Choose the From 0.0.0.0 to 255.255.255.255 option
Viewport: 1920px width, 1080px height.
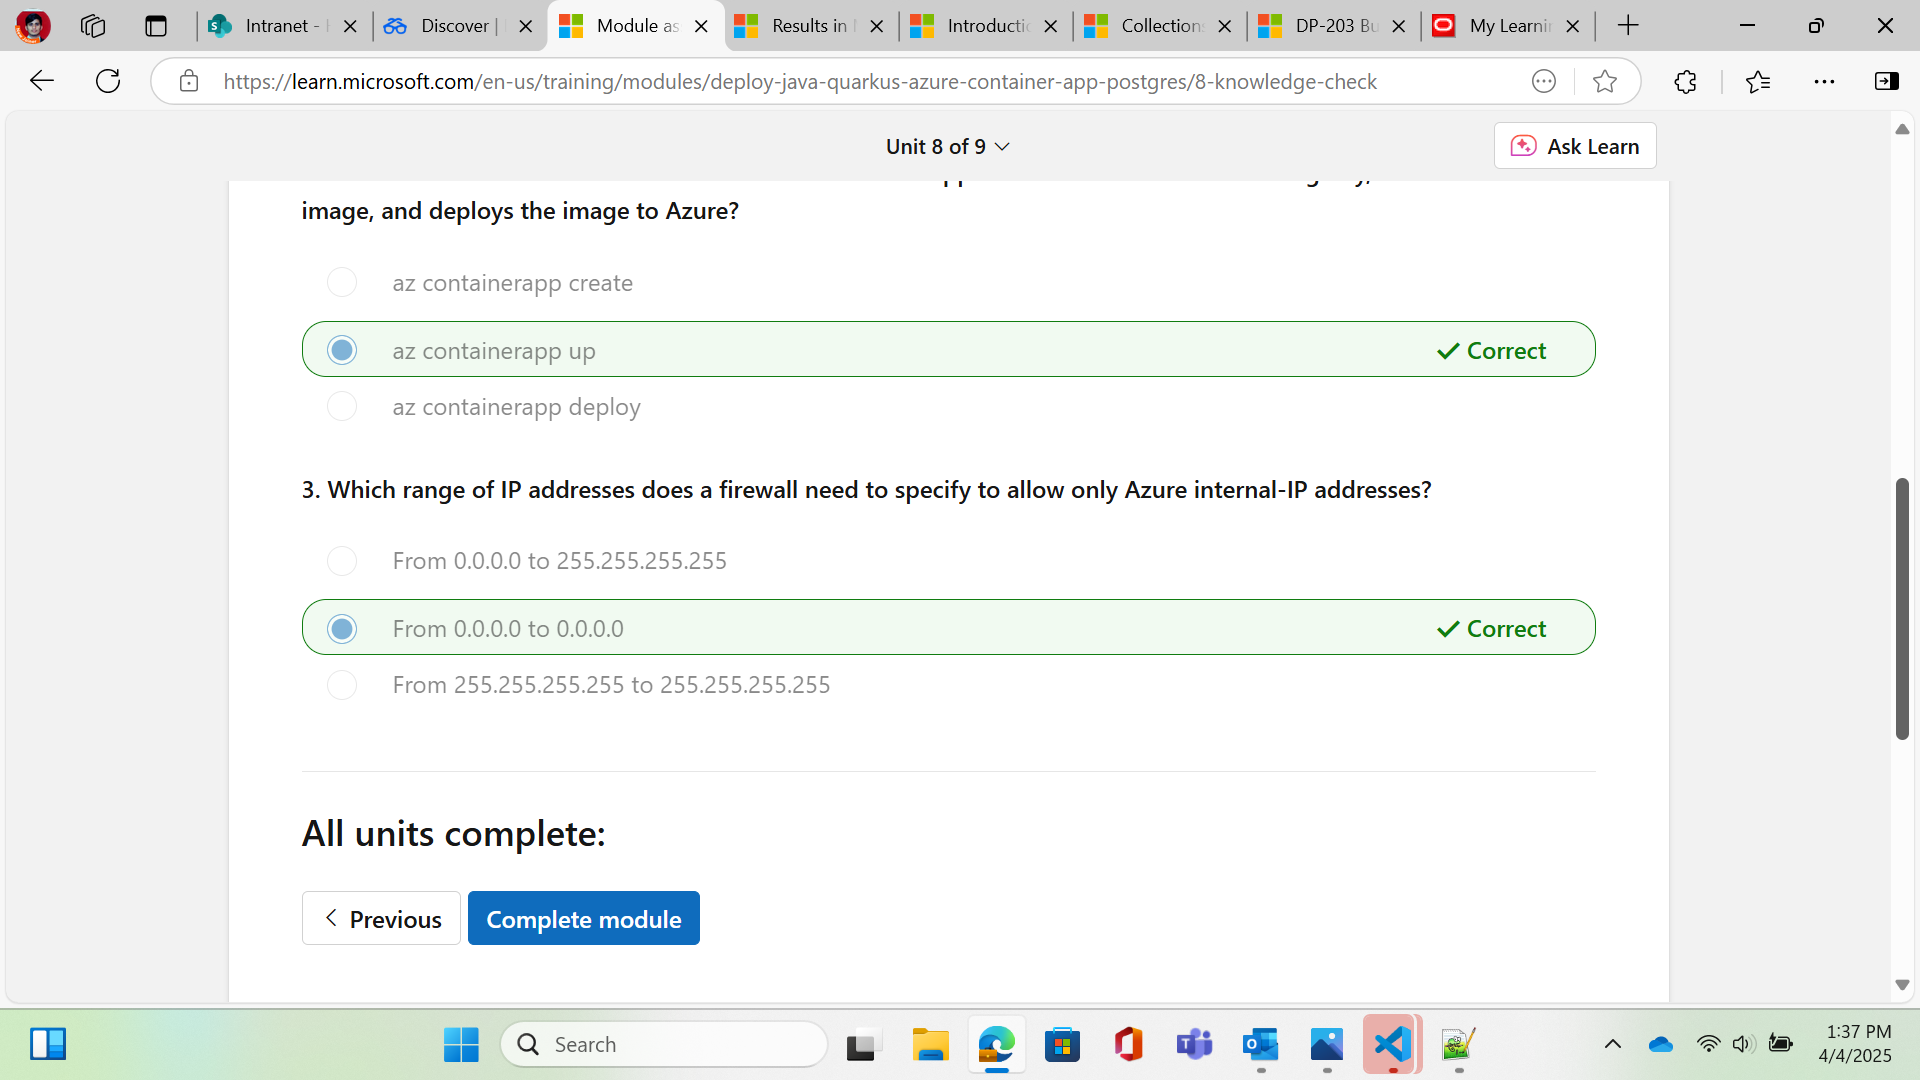[341, 561]
